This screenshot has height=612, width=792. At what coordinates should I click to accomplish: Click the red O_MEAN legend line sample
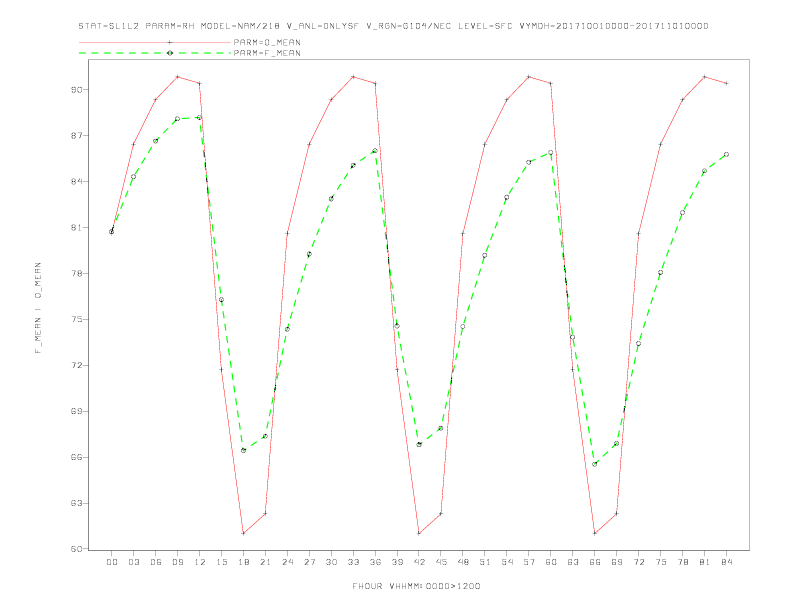coord(155,42)
